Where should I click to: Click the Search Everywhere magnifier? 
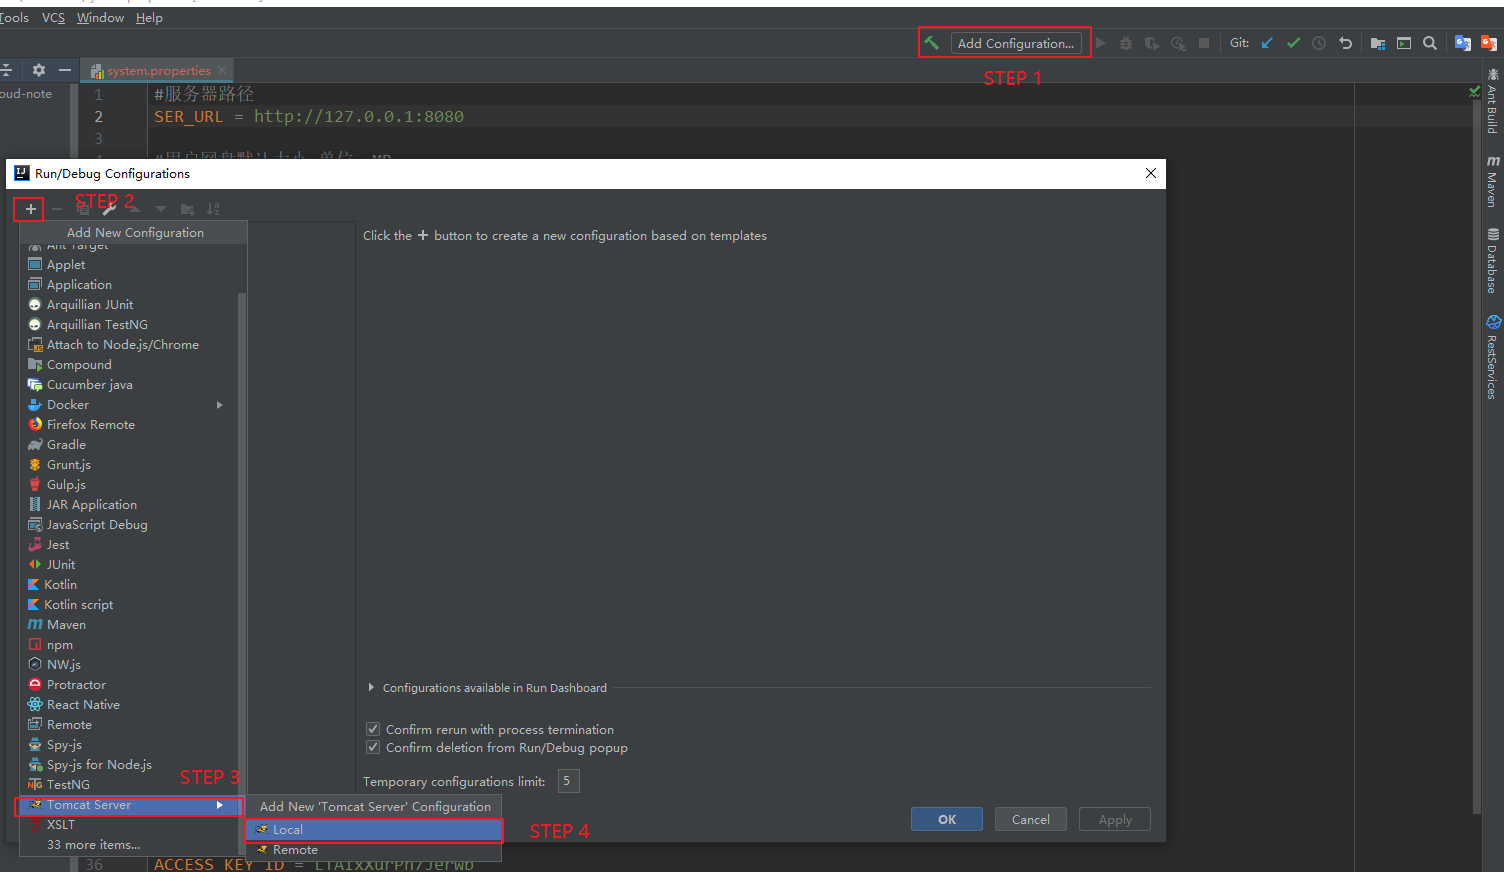point(1430,43)
